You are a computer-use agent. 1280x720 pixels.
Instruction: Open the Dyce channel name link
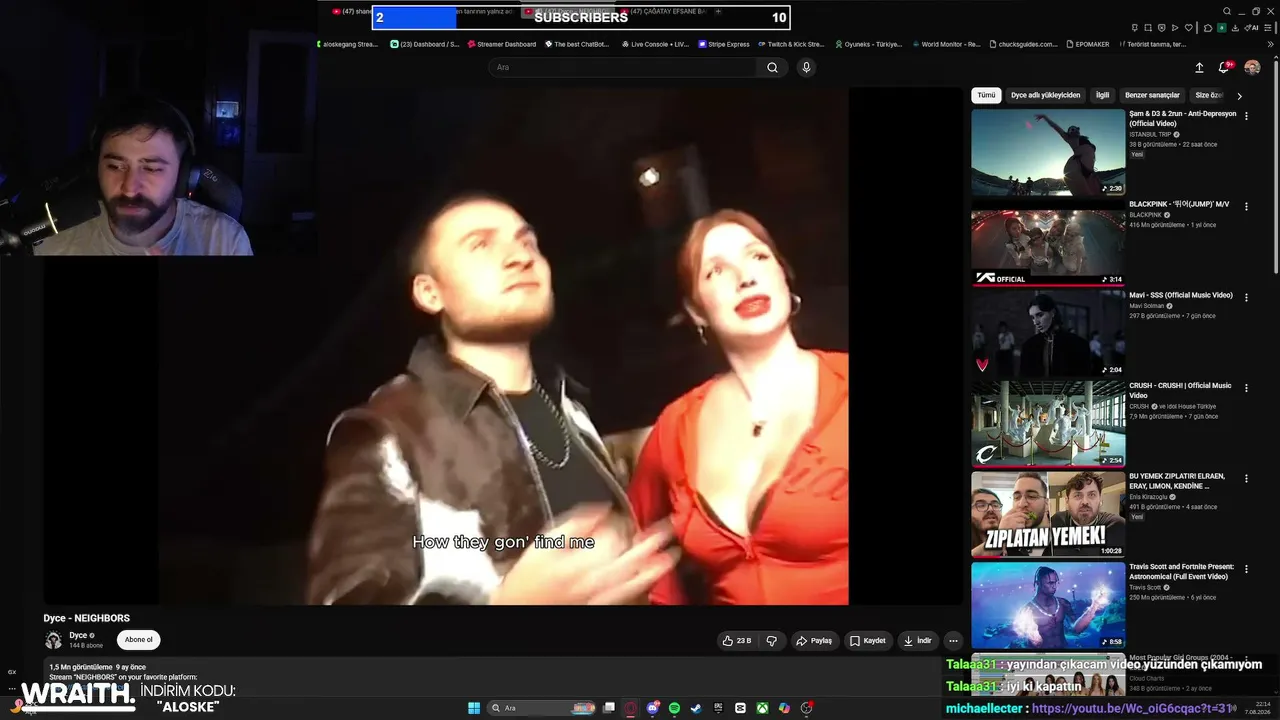[x=78, y=635]
